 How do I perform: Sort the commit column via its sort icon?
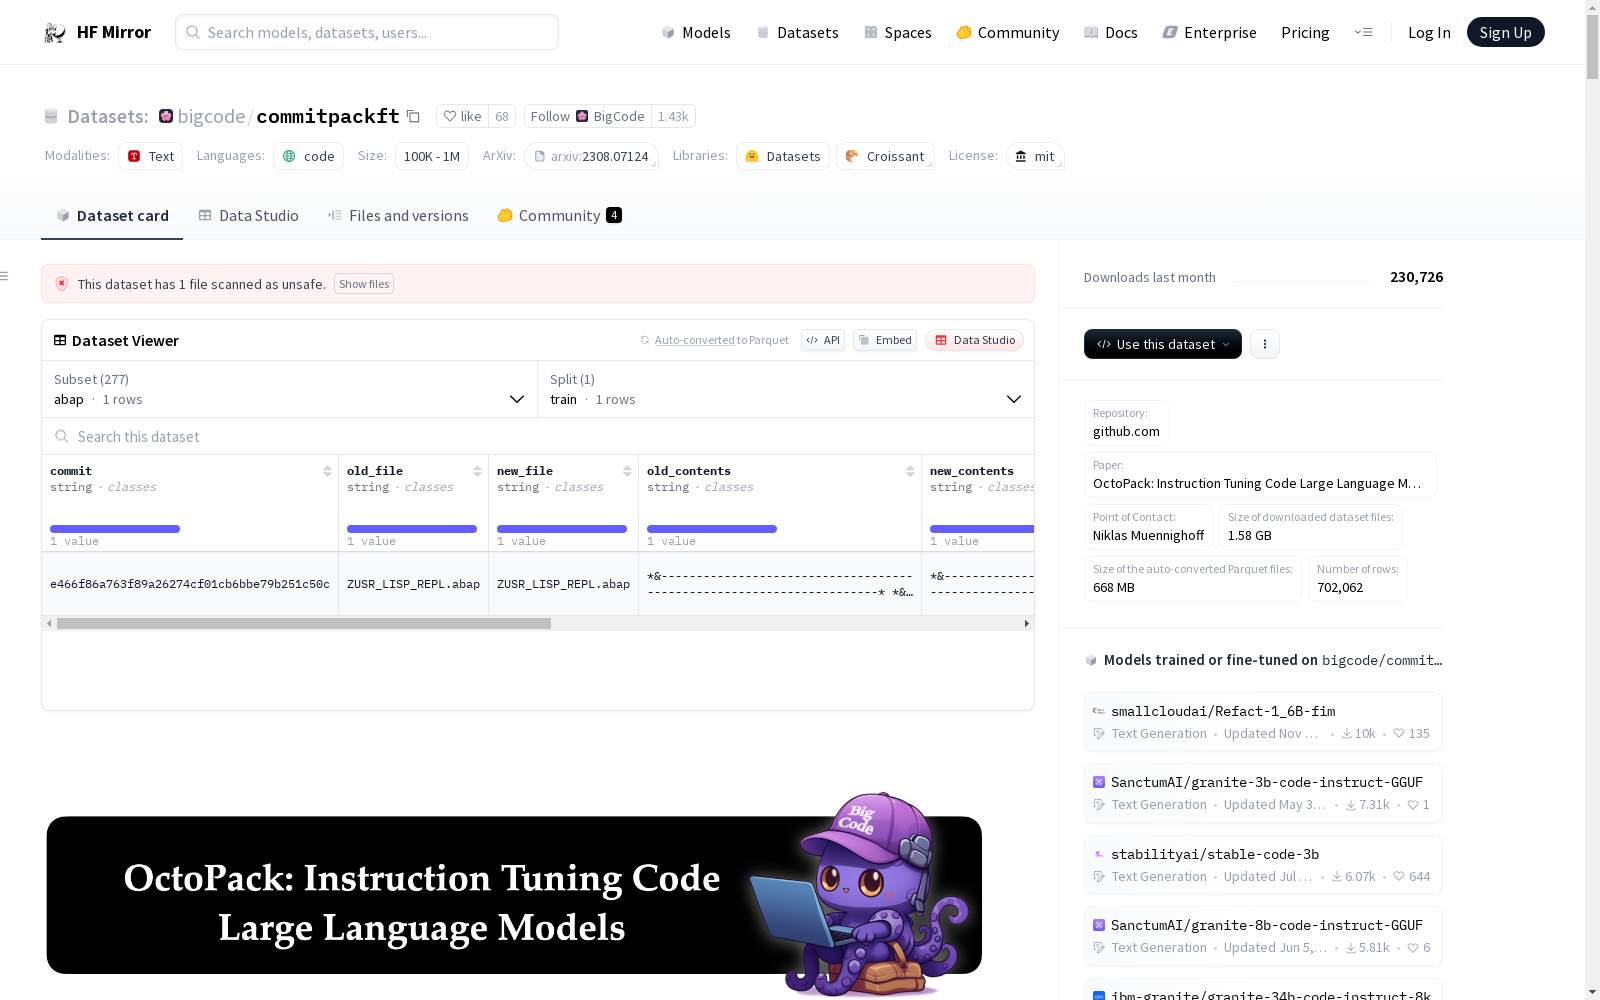327,471
